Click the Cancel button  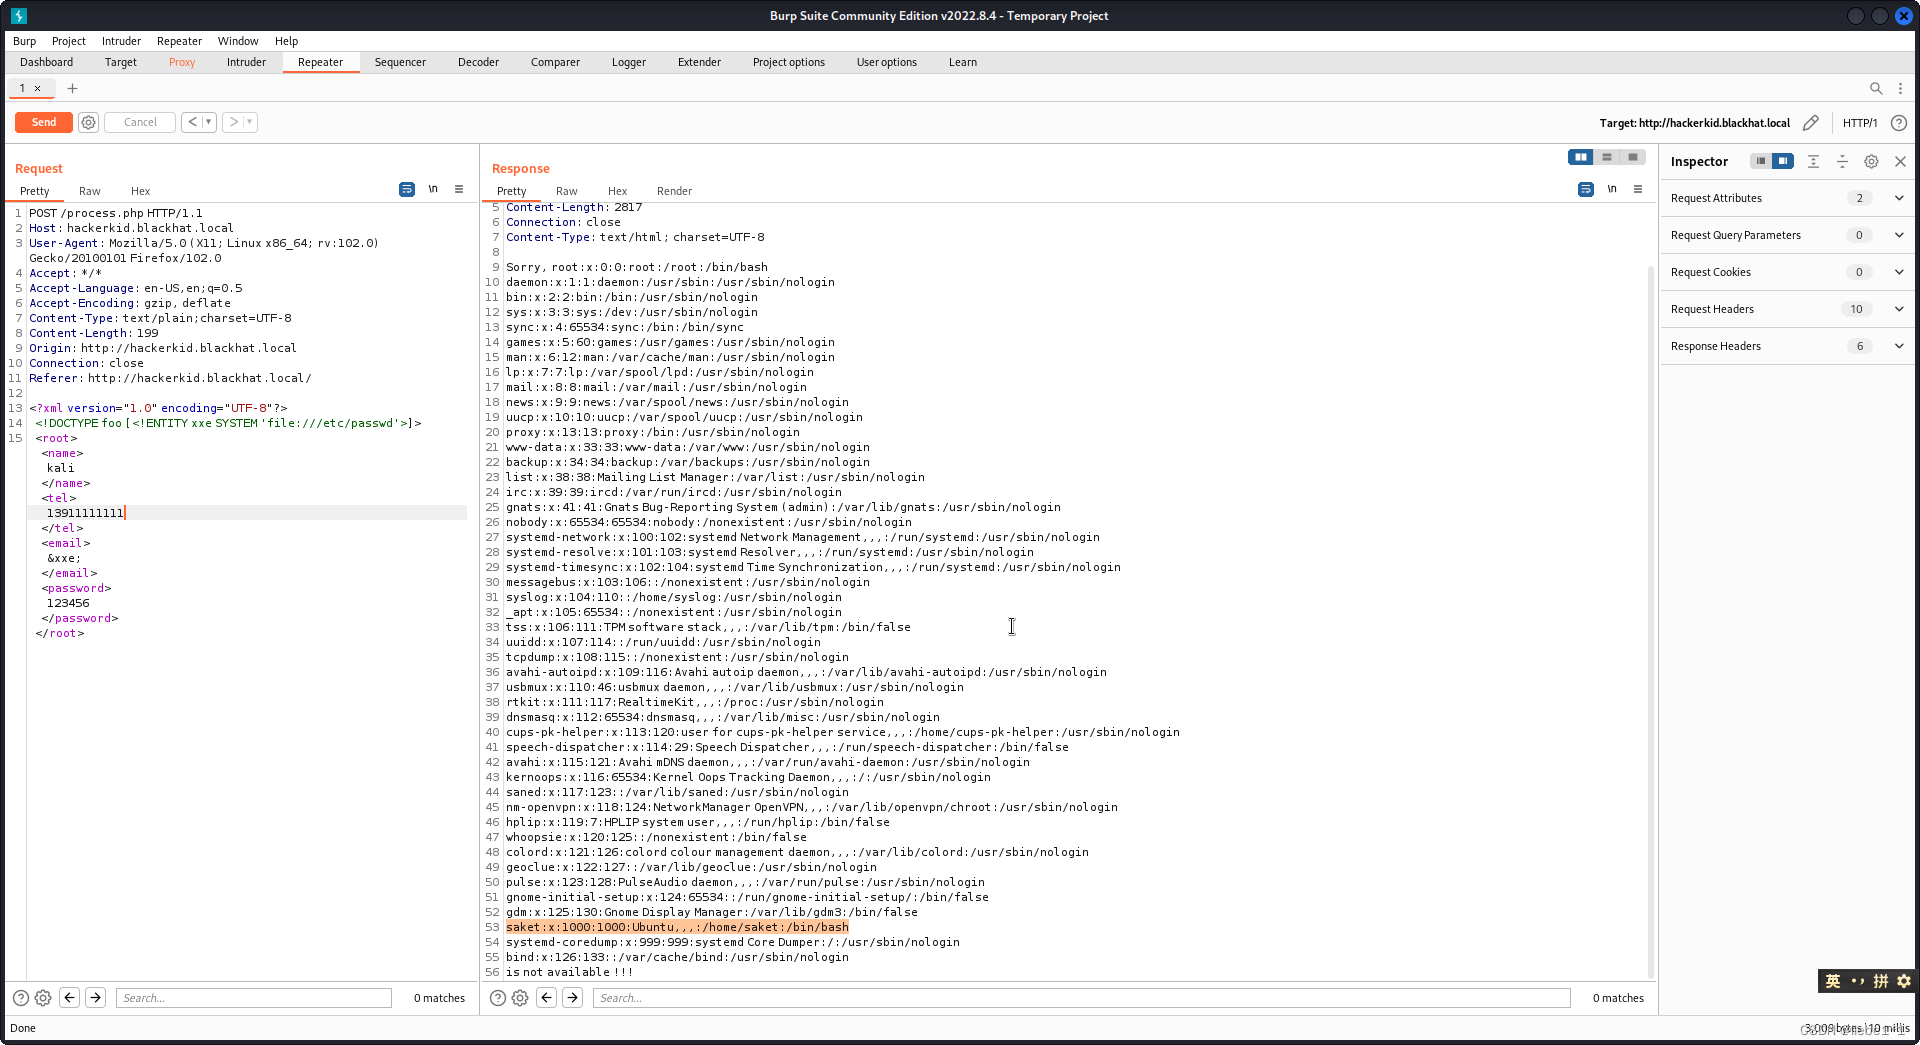(x=140, y=122)
